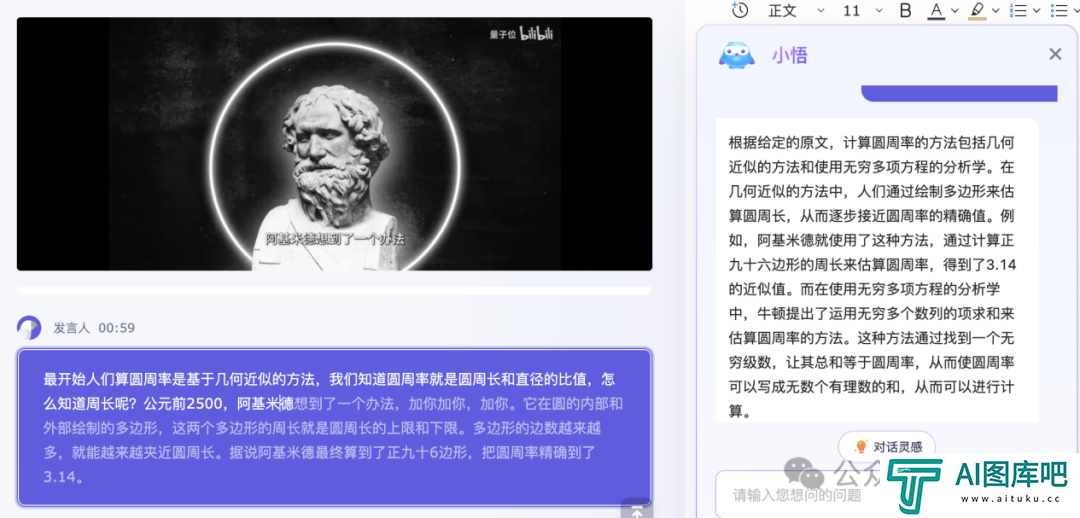The width and height of the screenshot is (1080, 518).
Task: Close the 小悟 assistant panel
Action: (1055, 54)
